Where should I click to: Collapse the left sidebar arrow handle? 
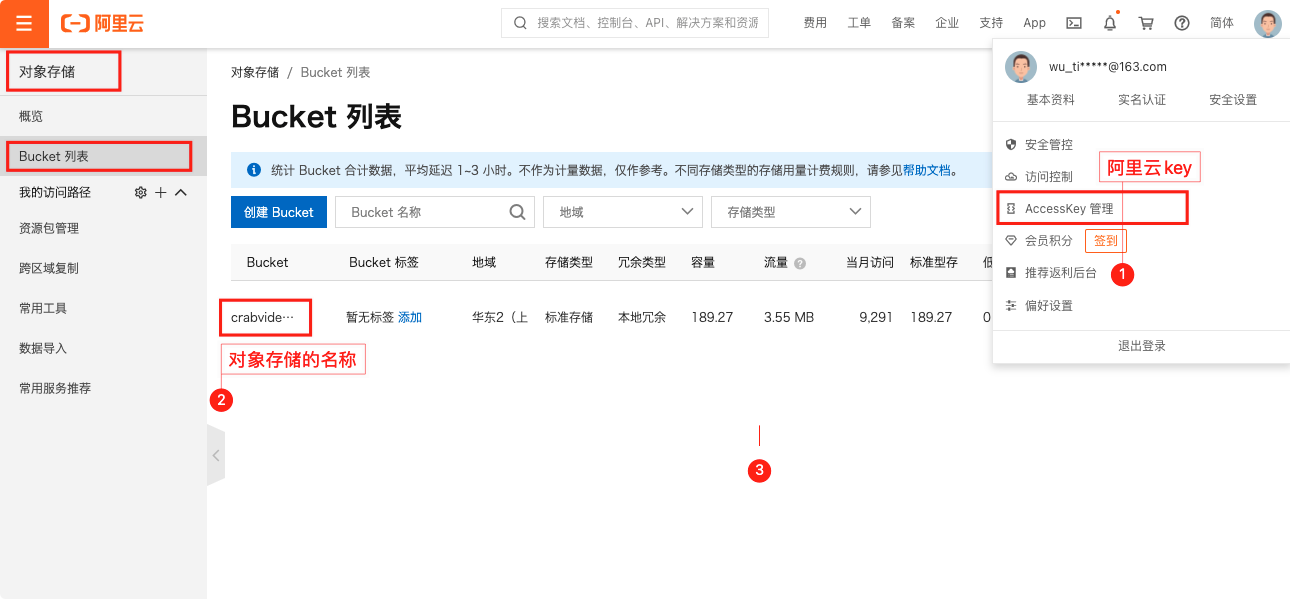(x=216, y=455)
